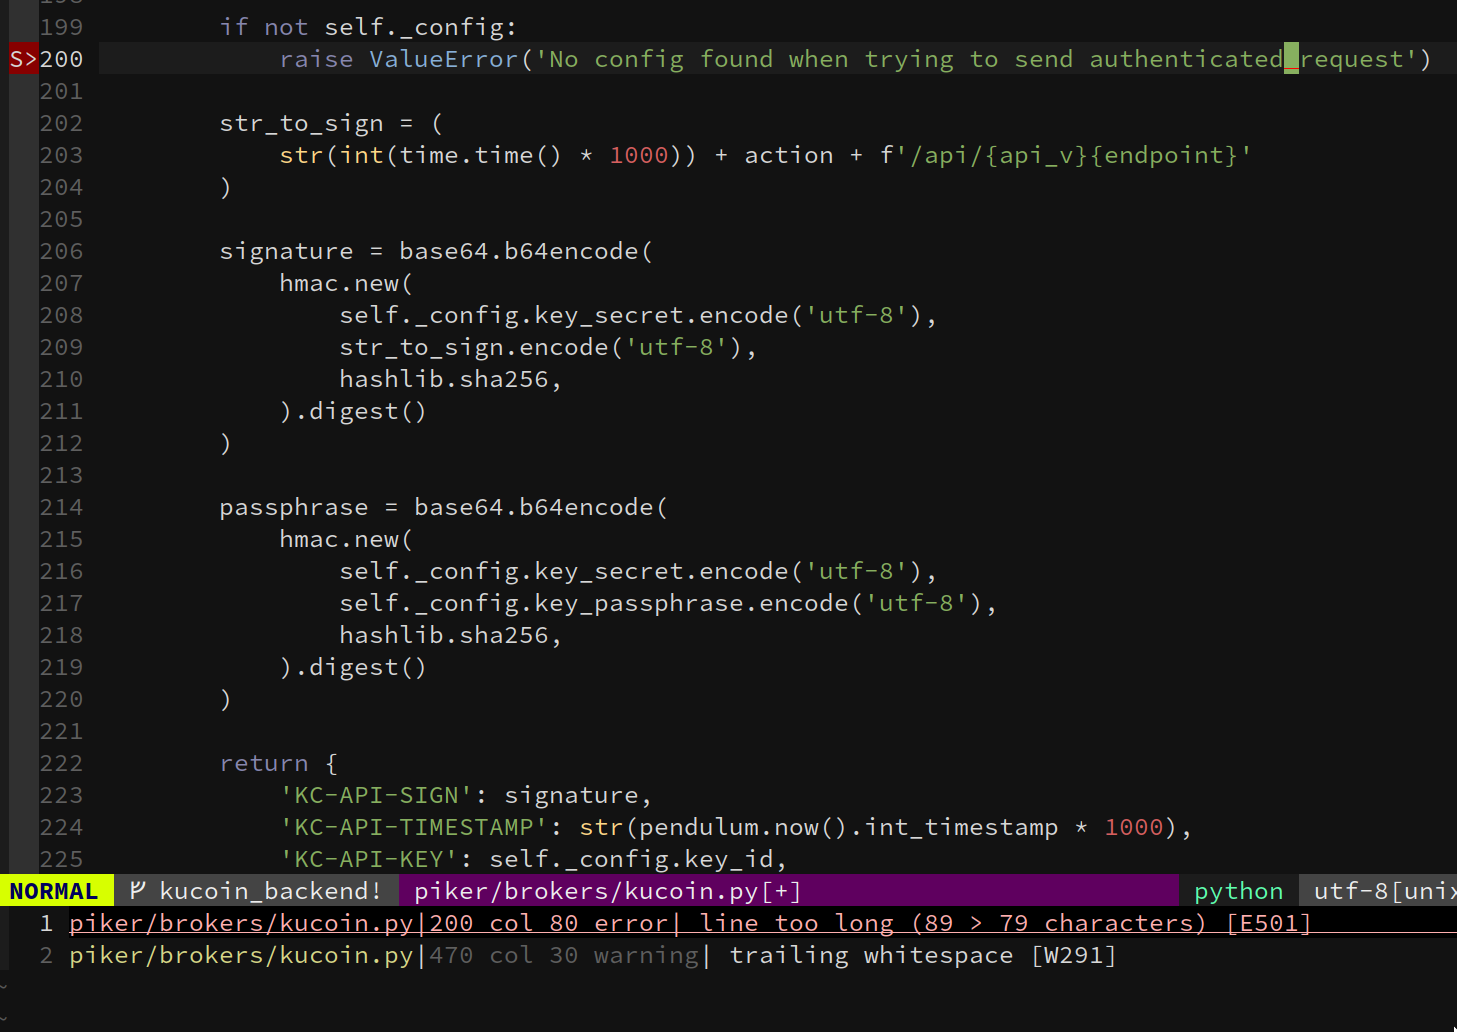
Task: Click 'str_to_sign = (' on line 202
Action: [331, 123]
